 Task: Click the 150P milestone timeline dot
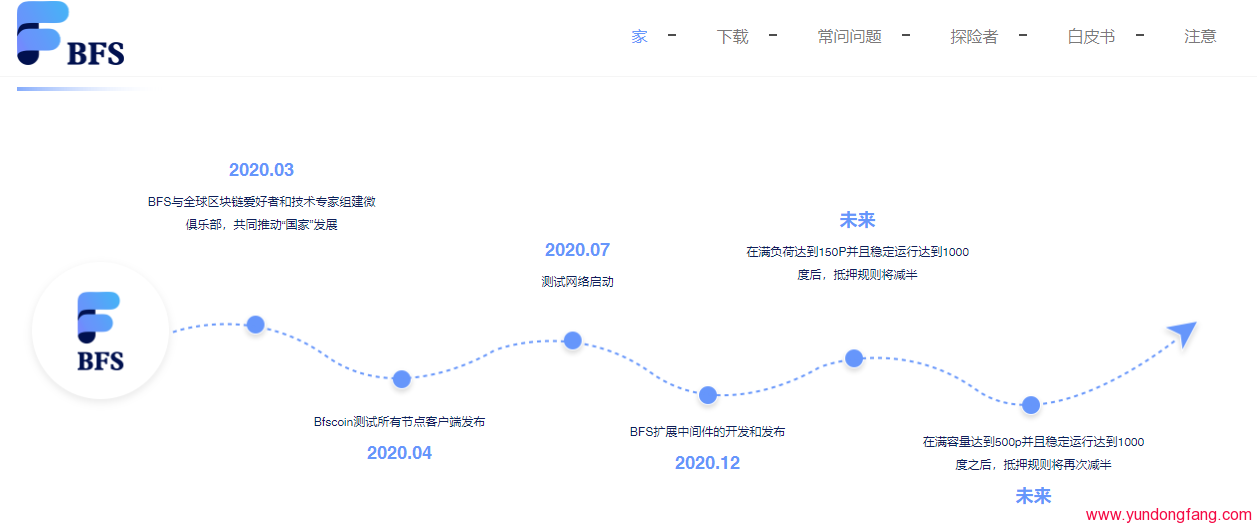pyautogui.click(x=854, y=358)
